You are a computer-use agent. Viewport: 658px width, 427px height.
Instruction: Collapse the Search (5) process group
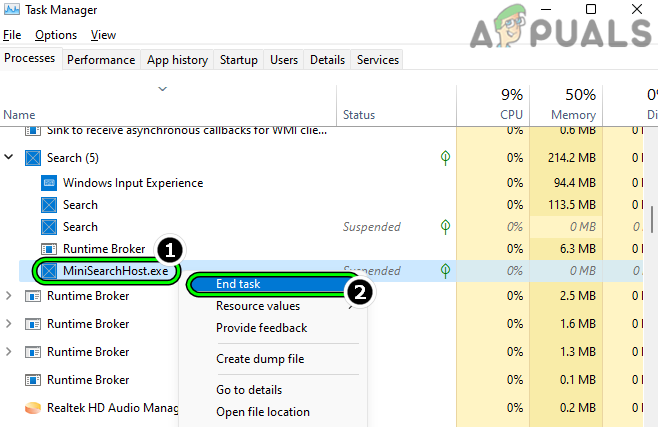8,157
